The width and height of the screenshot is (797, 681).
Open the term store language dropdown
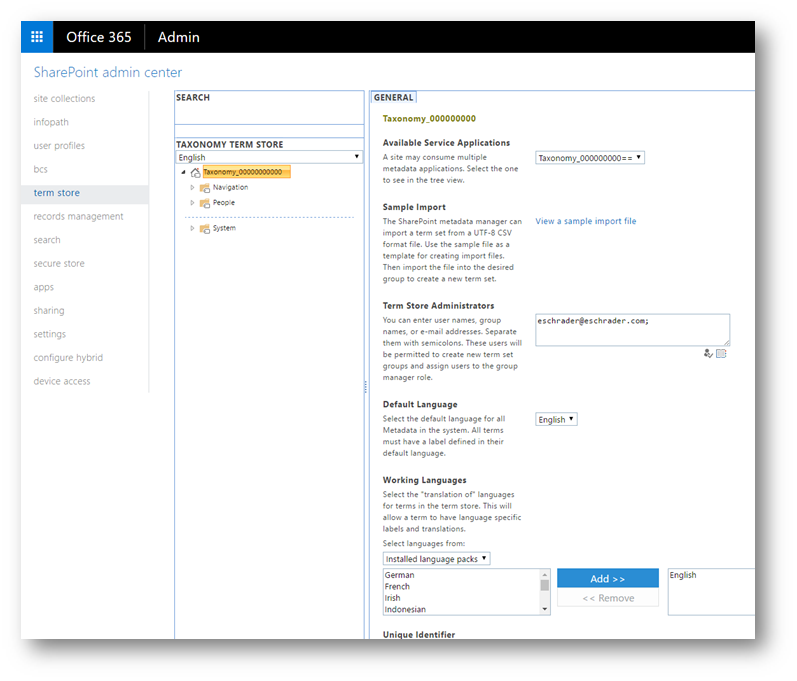[x=269, y=157]
